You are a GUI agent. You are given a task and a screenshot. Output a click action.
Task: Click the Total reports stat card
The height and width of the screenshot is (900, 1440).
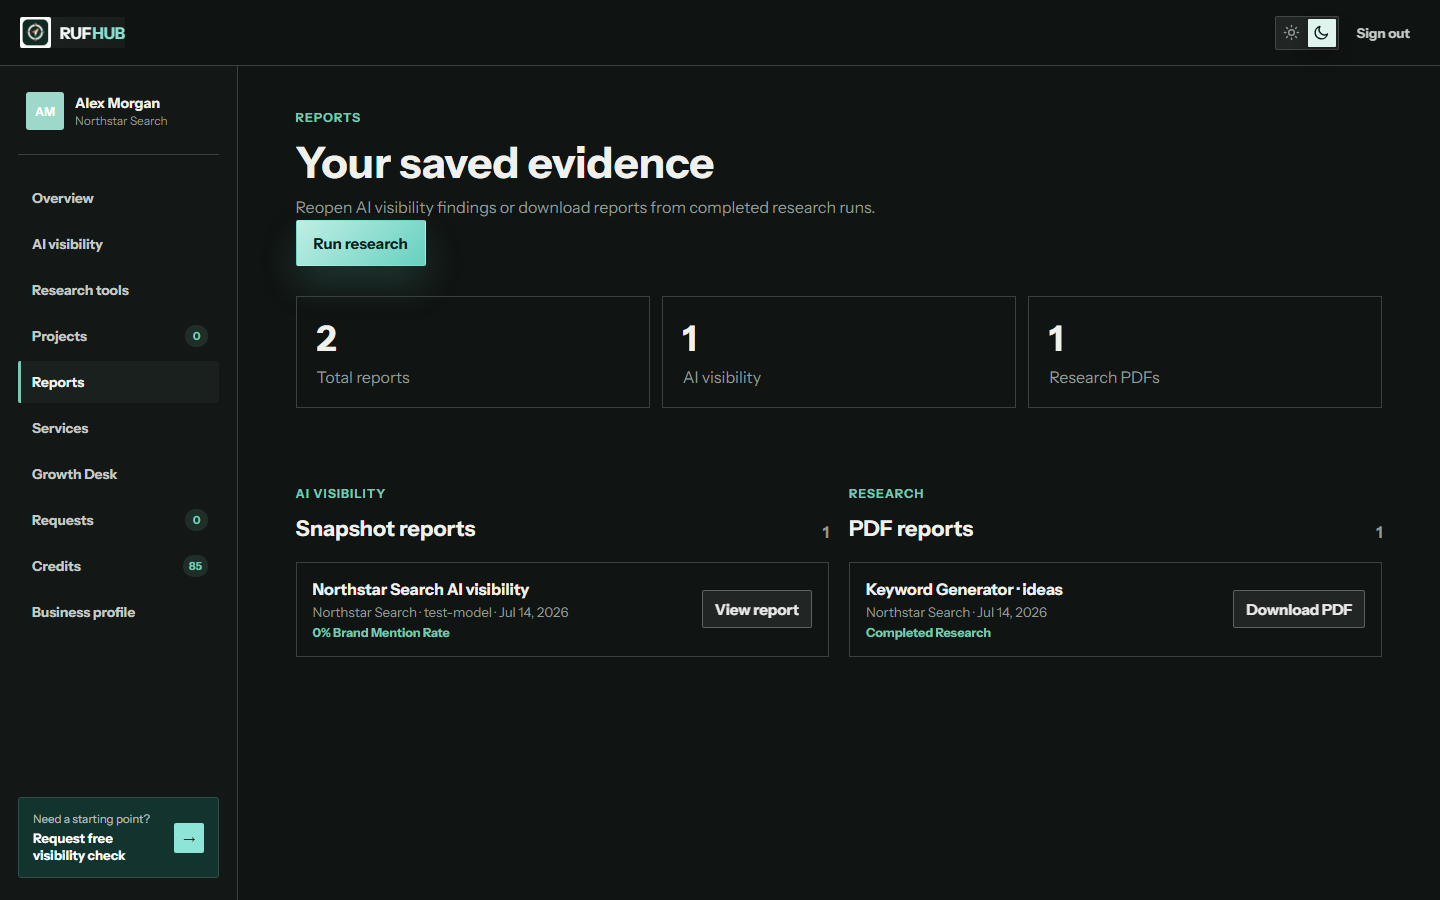click(473, 352)
